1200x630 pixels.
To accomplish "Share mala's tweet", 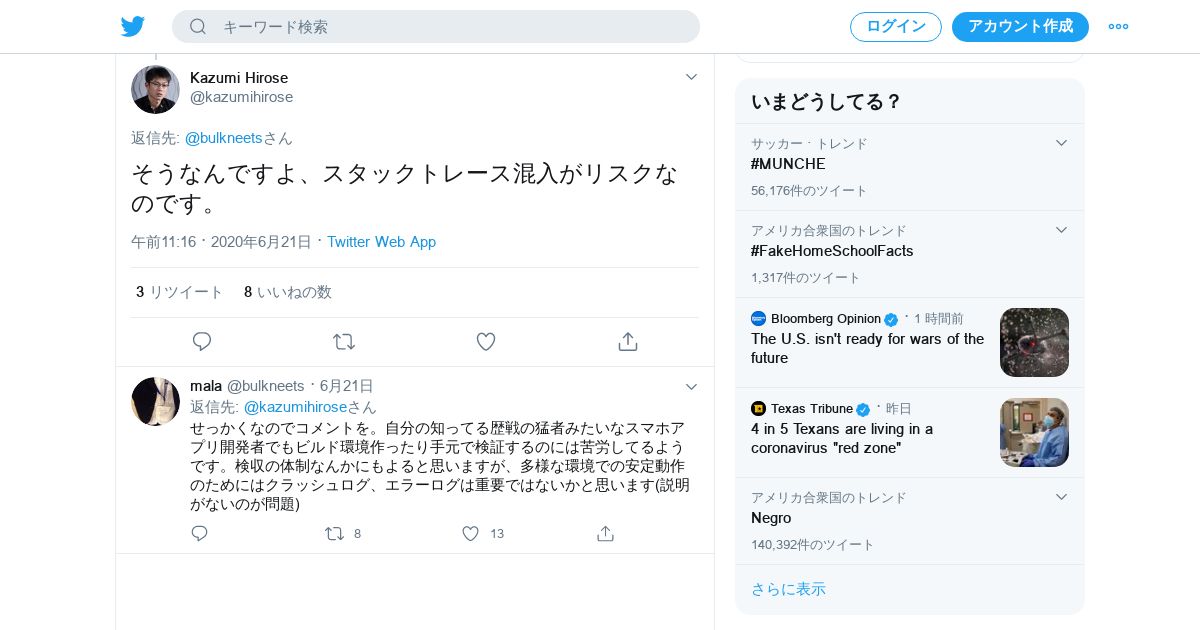I will click(605, 534).
